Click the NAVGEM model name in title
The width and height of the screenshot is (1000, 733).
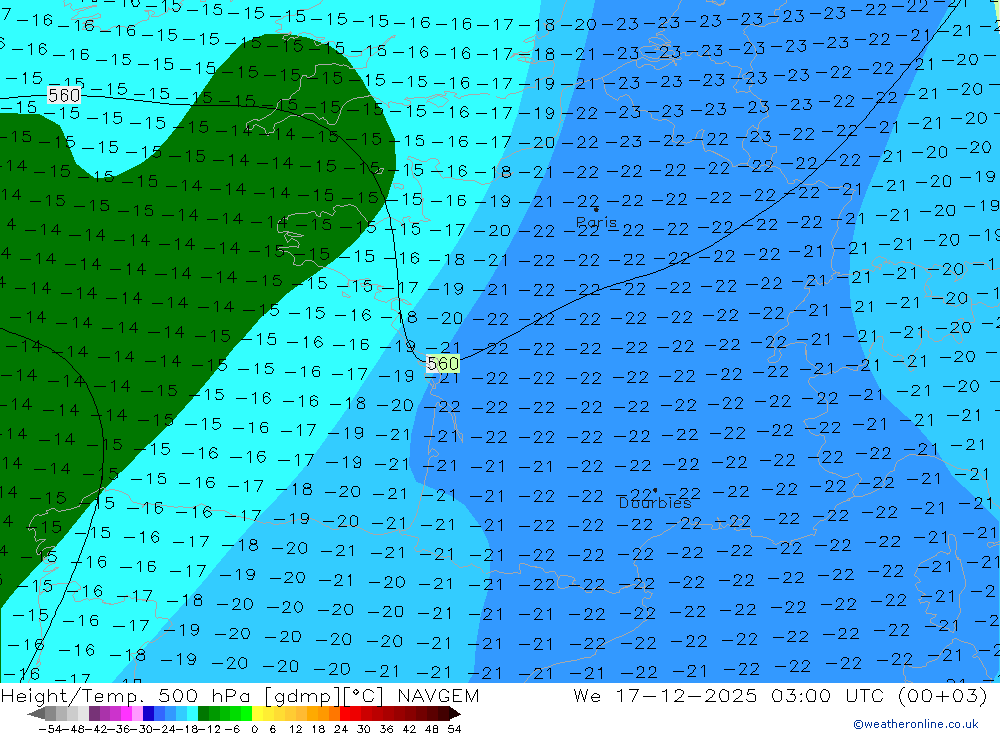[x=438, y=696]
